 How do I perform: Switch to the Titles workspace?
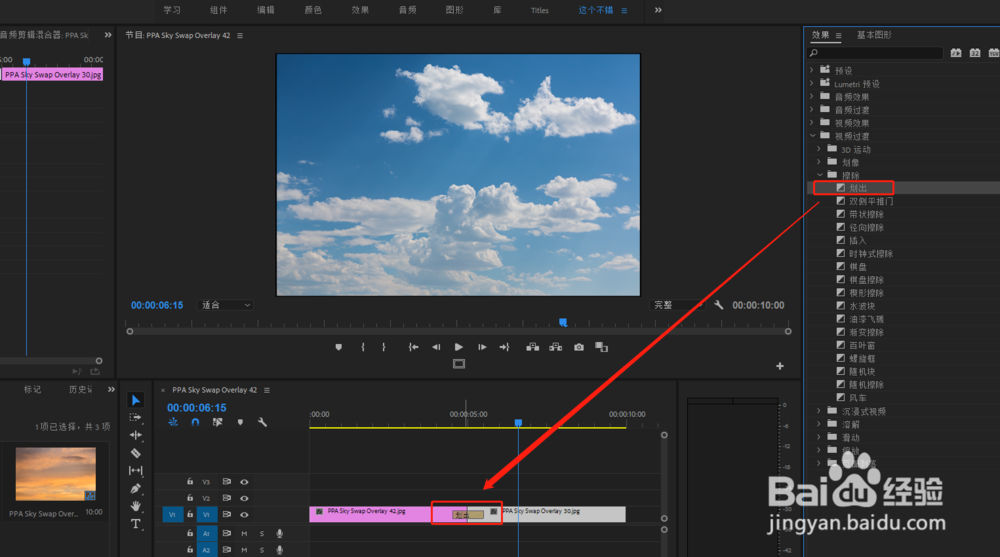pyautogui.click(x=540, y=10)
